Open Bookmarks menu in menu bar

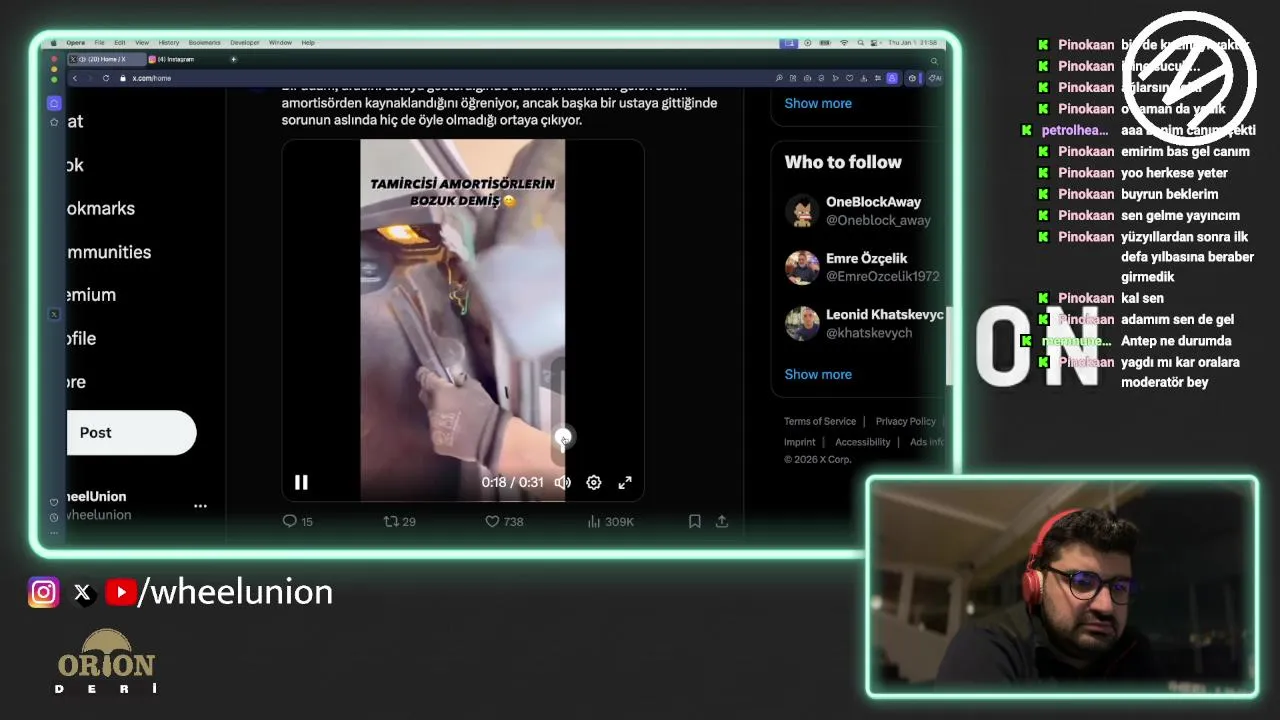204,43
